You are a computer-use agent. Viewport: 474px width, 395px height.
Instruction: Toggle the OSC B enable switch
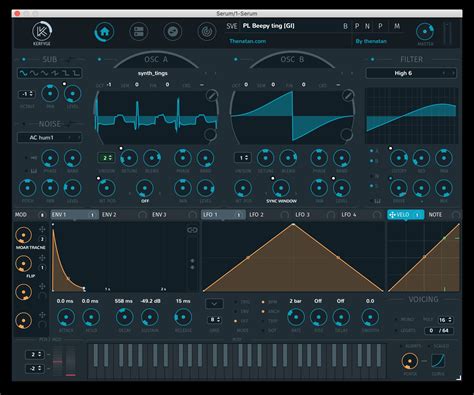(x=236, y=59)
